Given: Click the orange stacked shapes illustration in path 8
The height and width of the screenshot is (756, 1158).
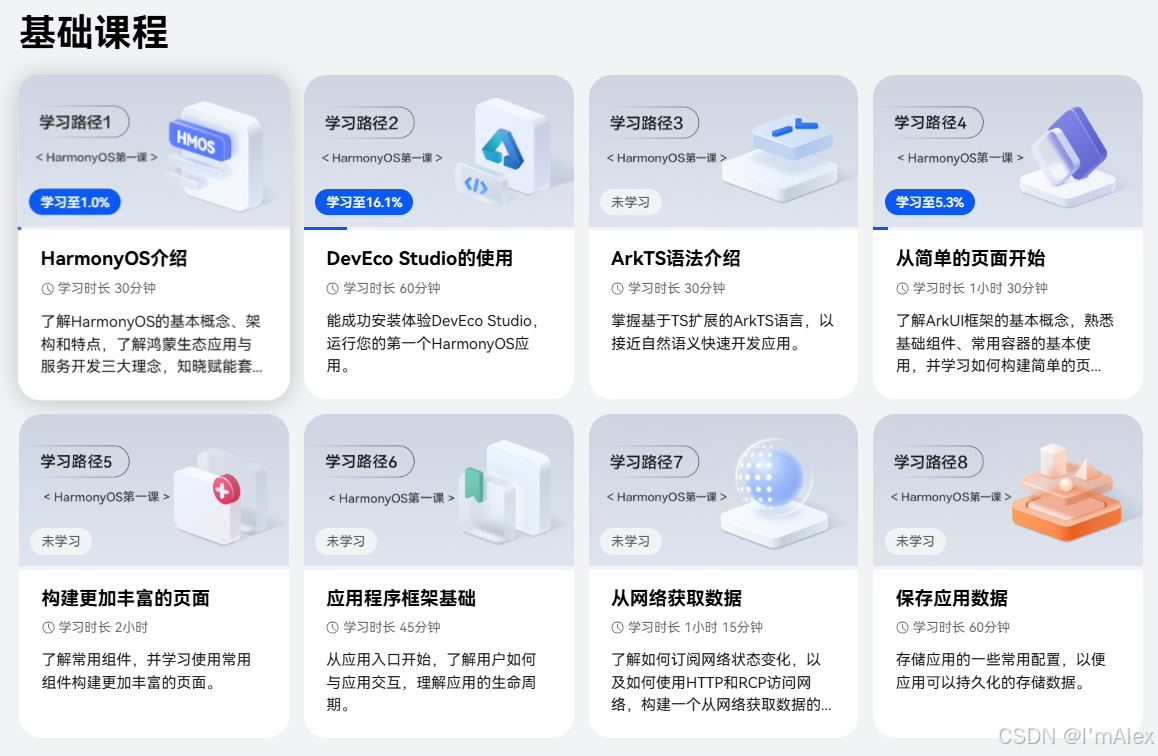Looking at the screenshot, I should click(x=1066, y=492).
